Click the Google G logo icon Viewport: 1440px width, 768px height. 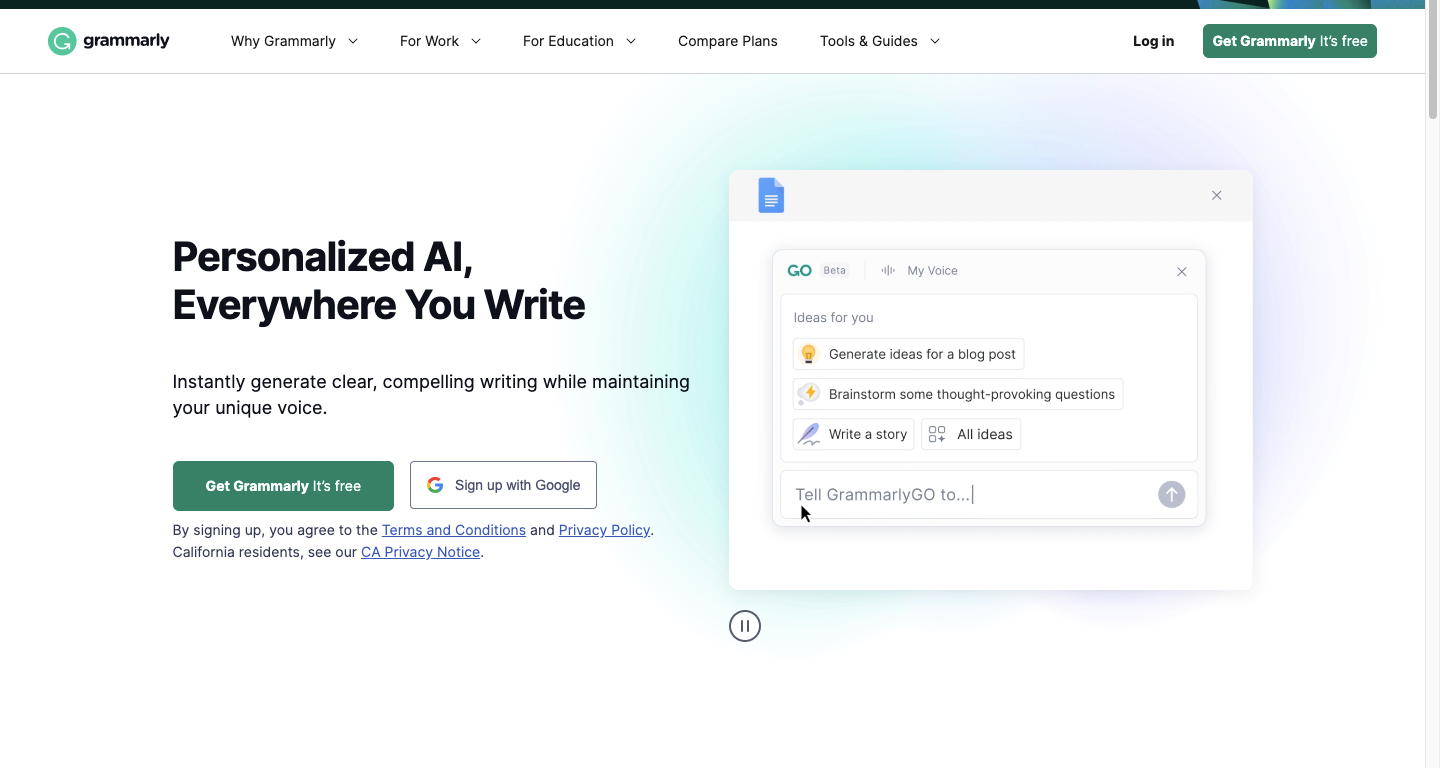tap(435, 485)
